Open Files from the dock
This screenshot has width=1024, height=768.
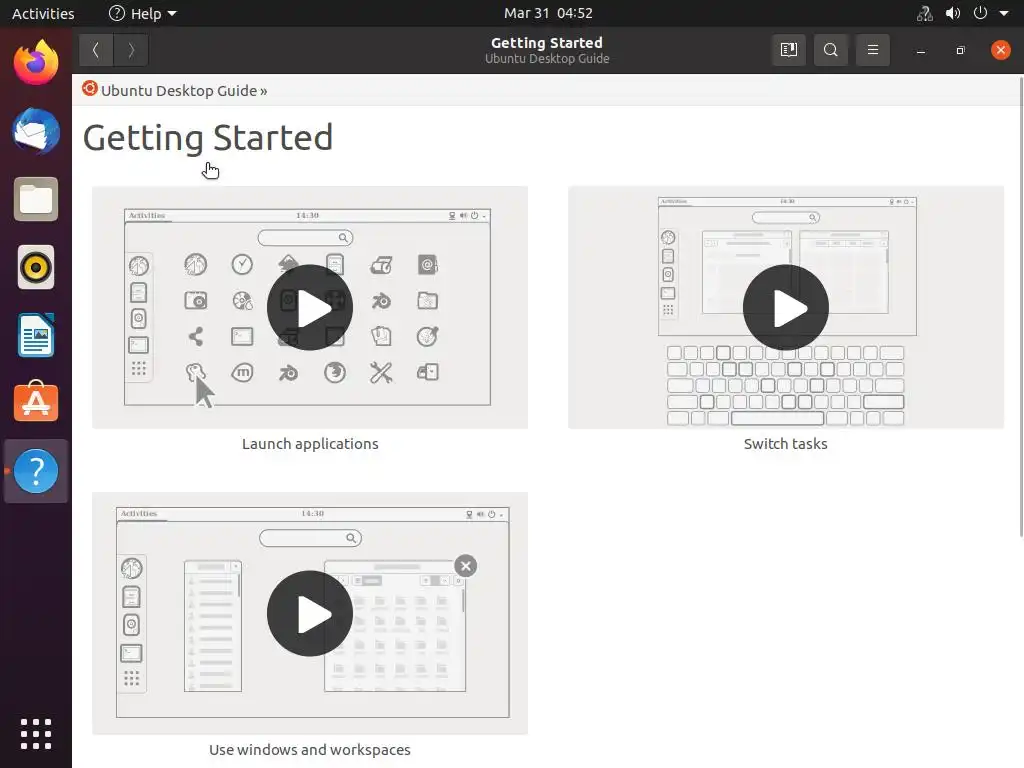click(36, 199)
